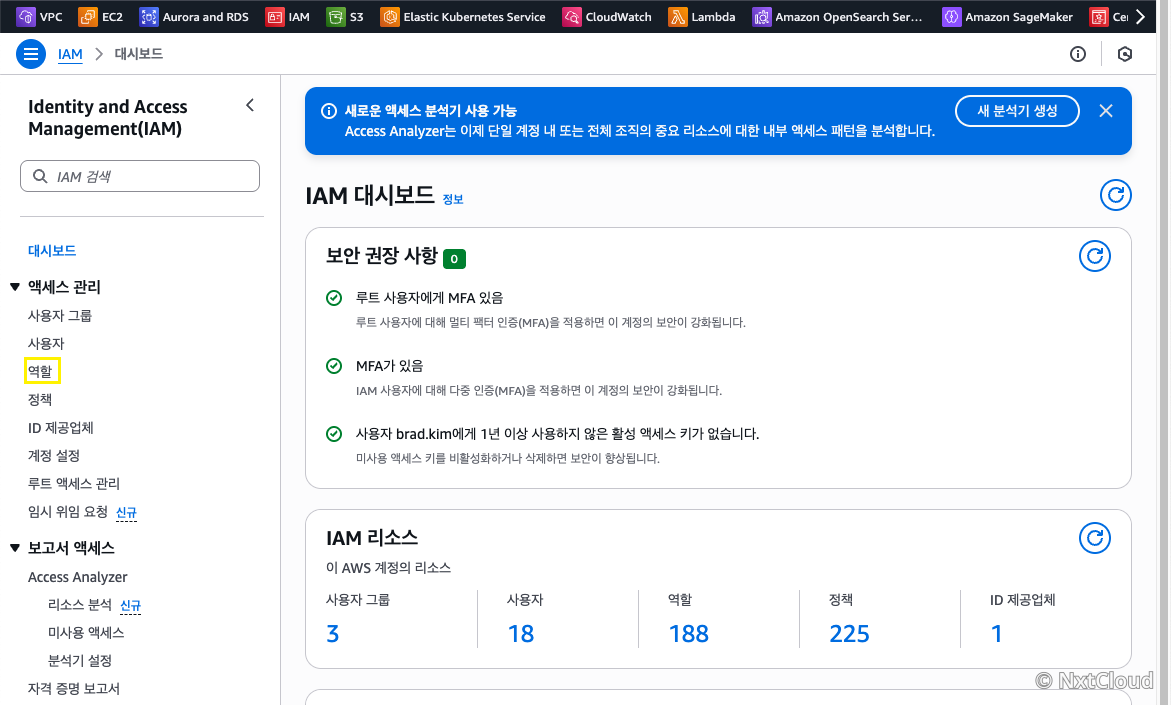Open the Aurora and RDS shortcut icon
1171x705 pixels.
pyautogui.click(x=149, y=16)
